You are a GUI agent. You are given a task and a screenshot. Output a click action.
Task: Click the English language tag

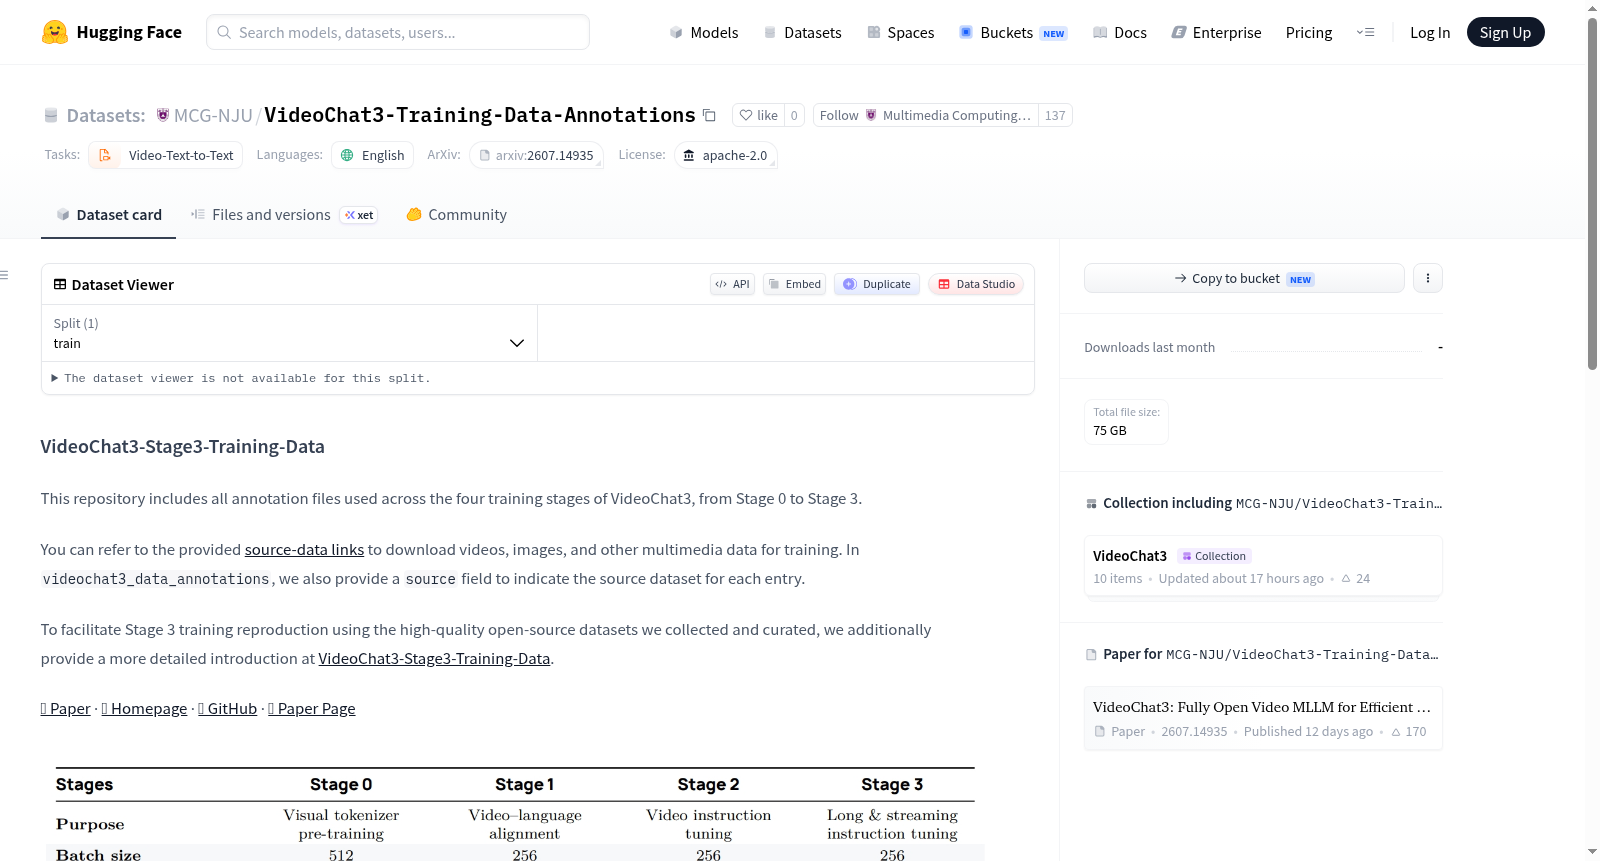click(x=372, y=155)
